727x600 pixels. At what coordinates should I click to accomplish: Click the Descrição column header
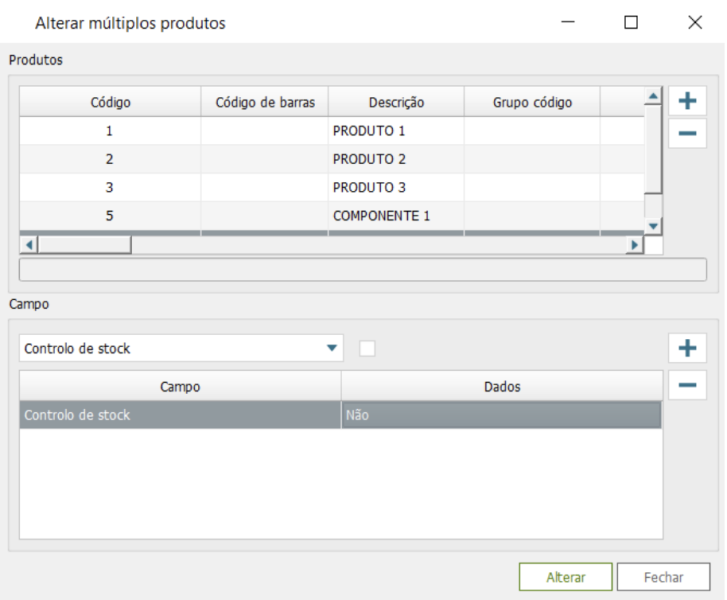click(x=396, y=102)
